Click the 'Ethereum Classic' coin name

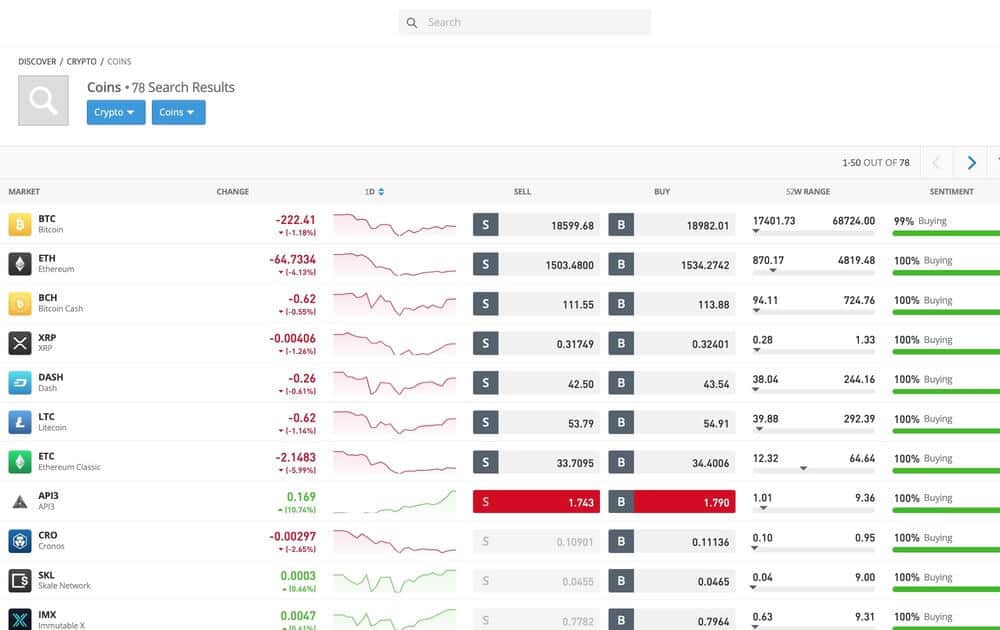tap(69, 467)
